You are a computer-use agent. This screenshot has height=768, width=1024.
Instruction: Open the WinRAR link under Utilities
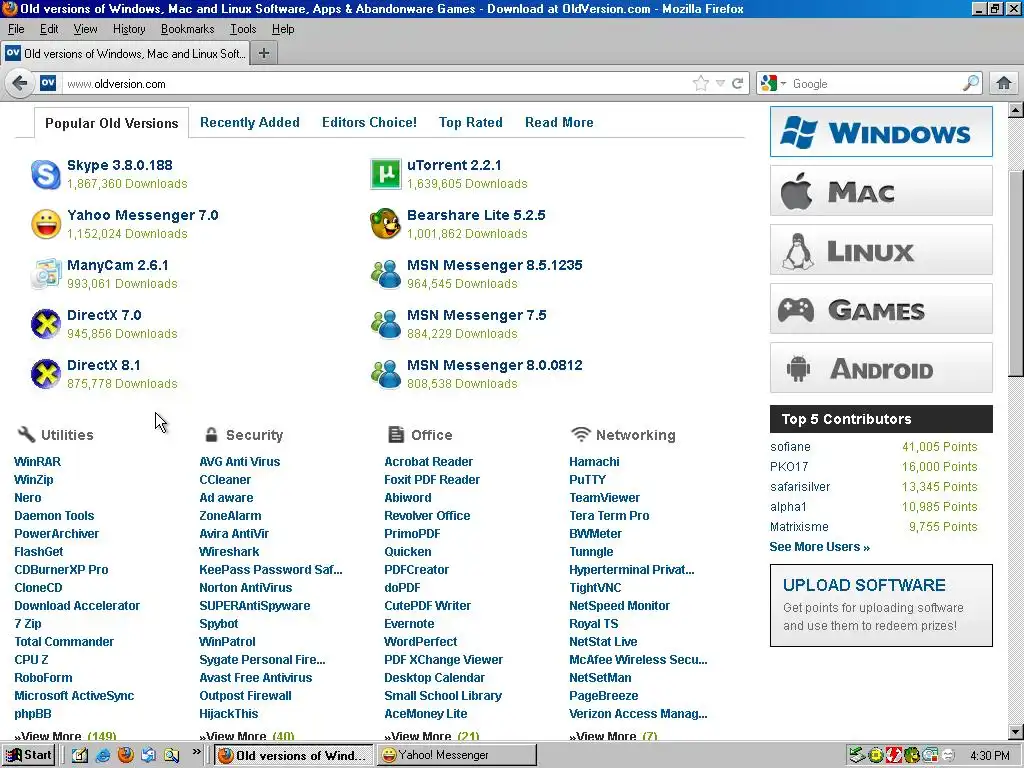37,461
